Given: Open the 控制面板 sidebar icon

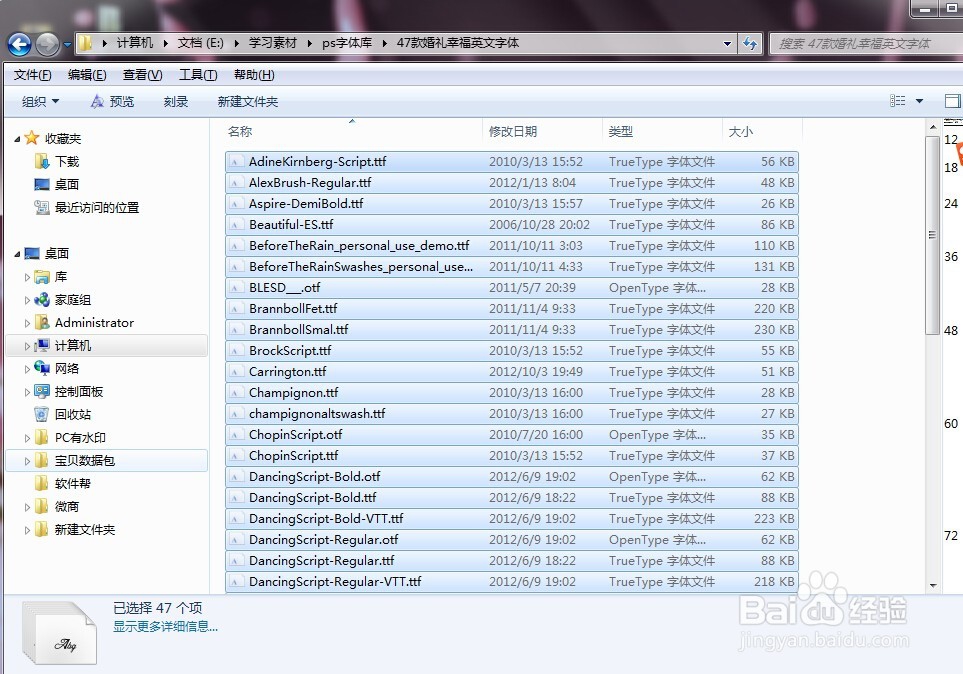Looking at the screenshot, I should [70, 391].
